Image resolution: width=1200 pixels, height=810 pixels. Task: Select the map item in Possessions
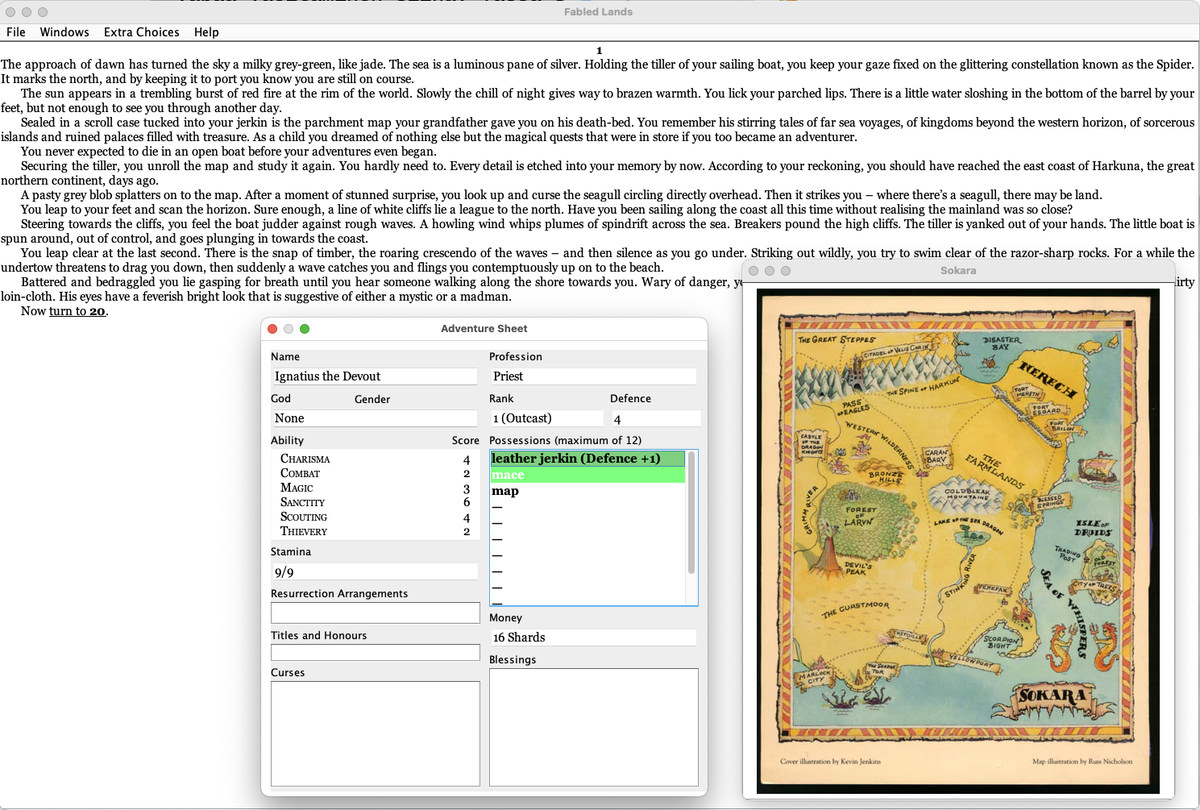pyautogui.click(x=588, y=491)
